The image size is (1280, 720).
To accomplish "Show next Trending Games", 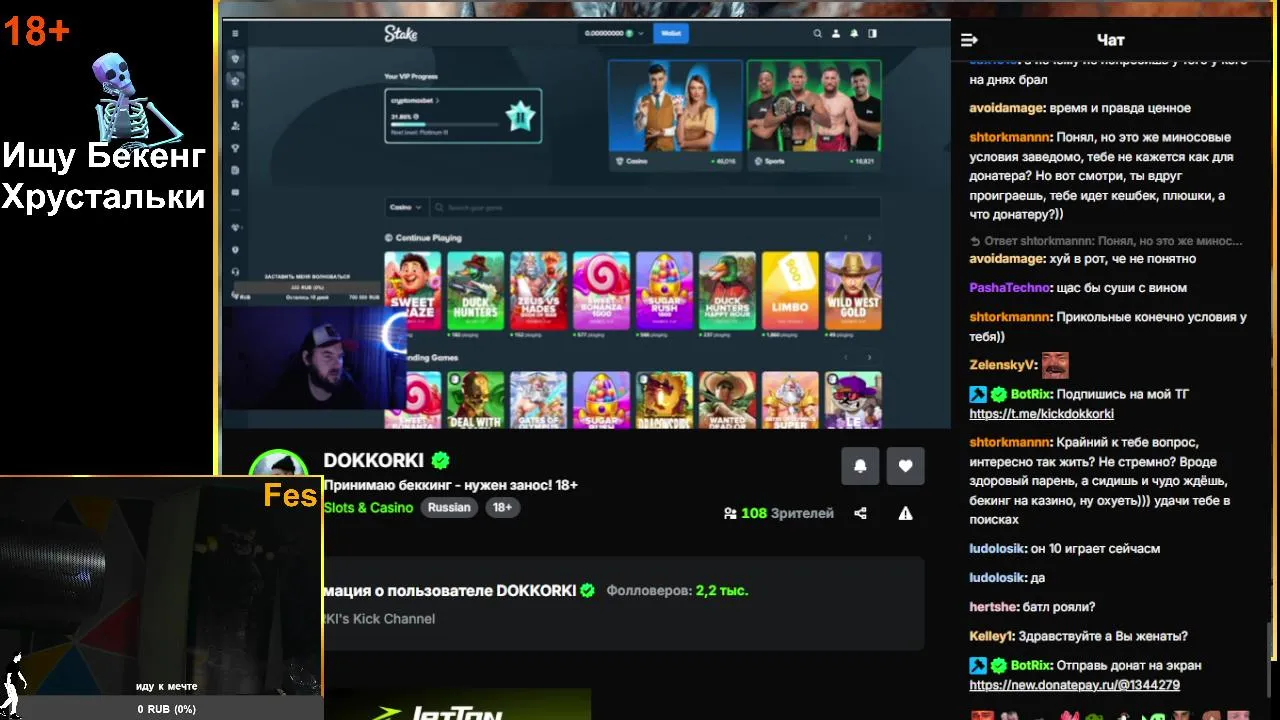I will point(869,357).
